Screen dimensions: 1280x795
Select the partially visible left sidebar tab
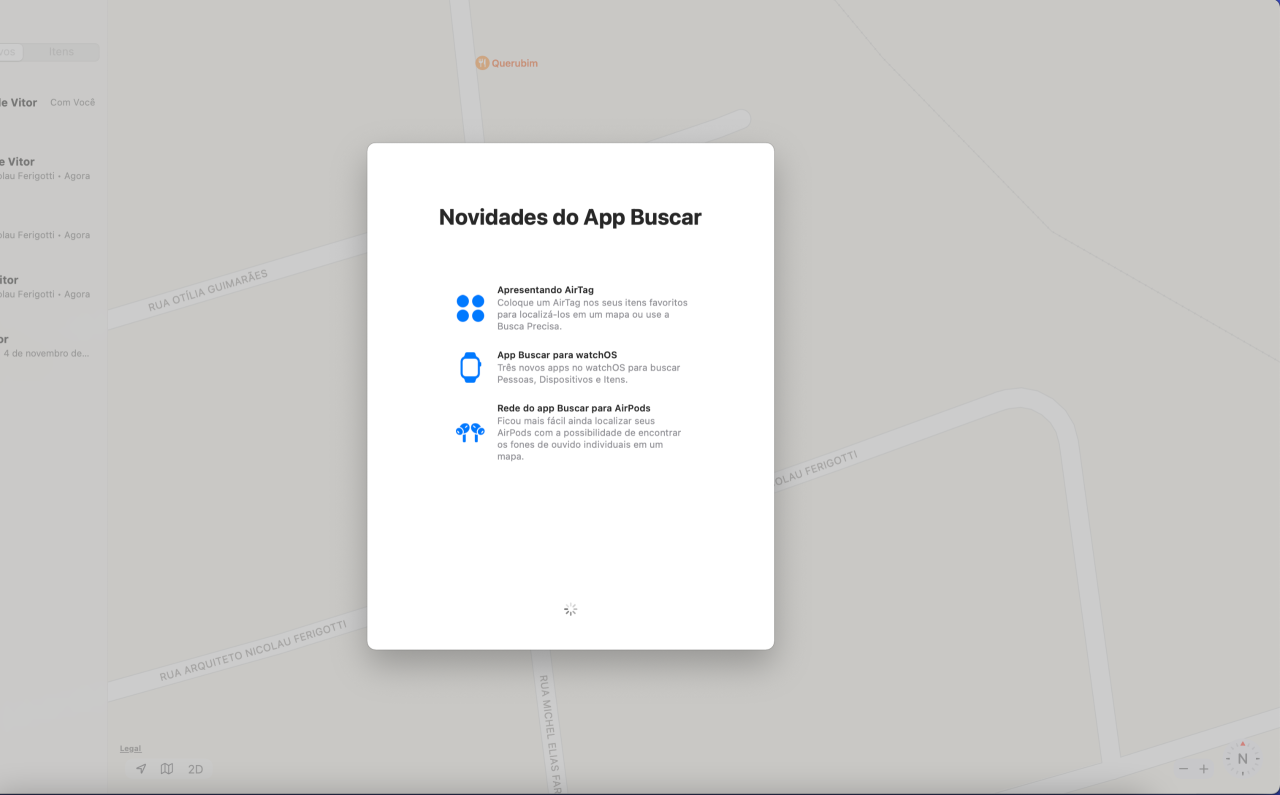[x=10, y=52]
